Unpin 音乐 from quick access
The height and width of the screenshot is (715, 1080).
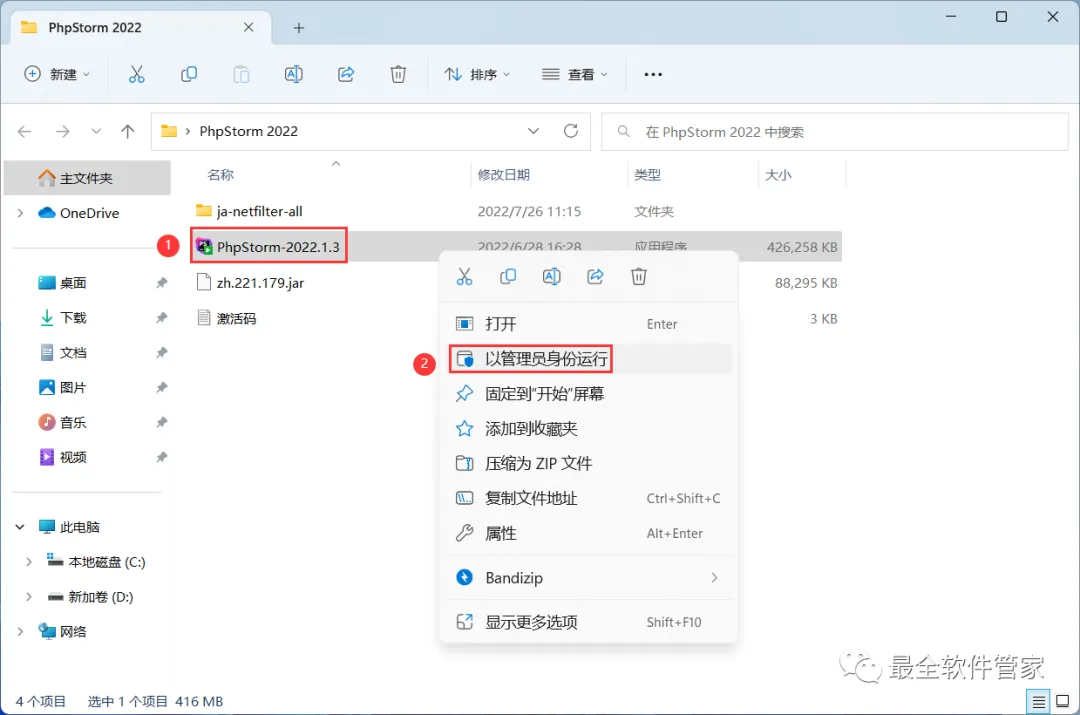tap(161, 422)
